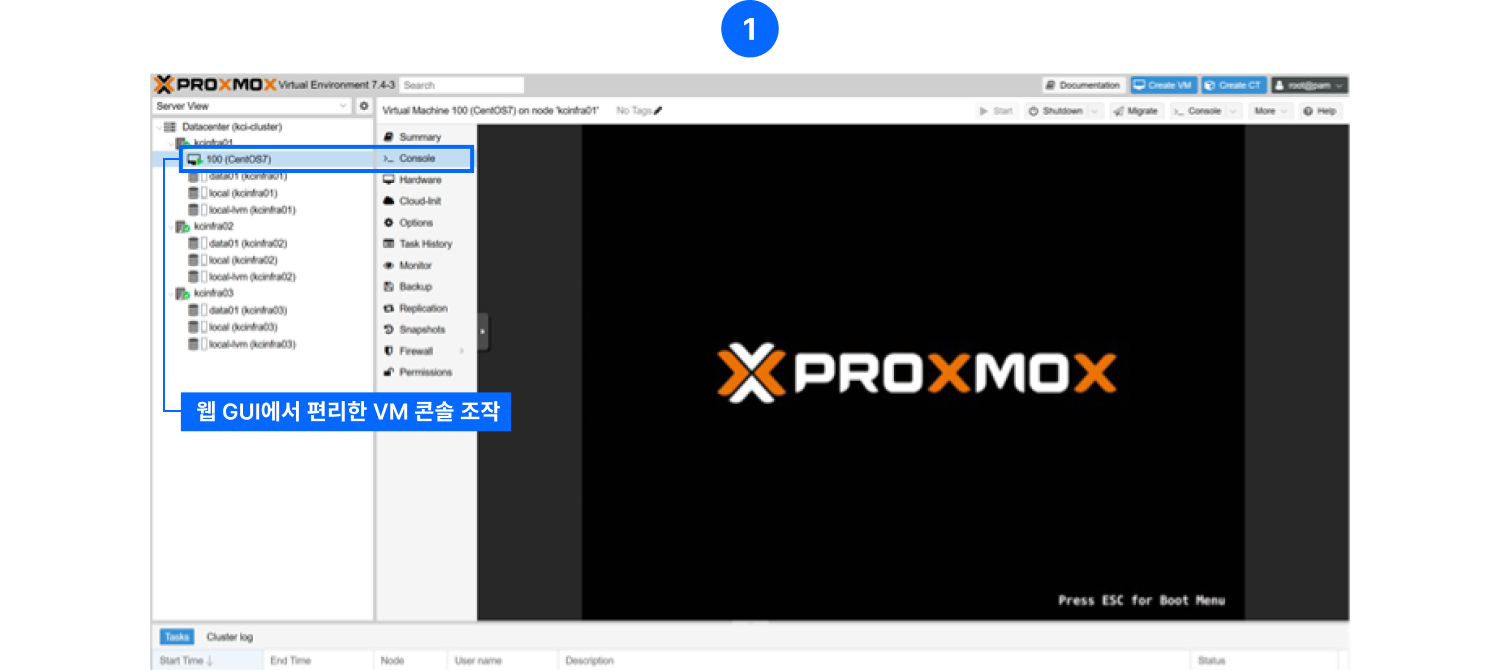Open Cloud-Init settings
This screenshot has height=670, width=1500.
click(420, 201)
